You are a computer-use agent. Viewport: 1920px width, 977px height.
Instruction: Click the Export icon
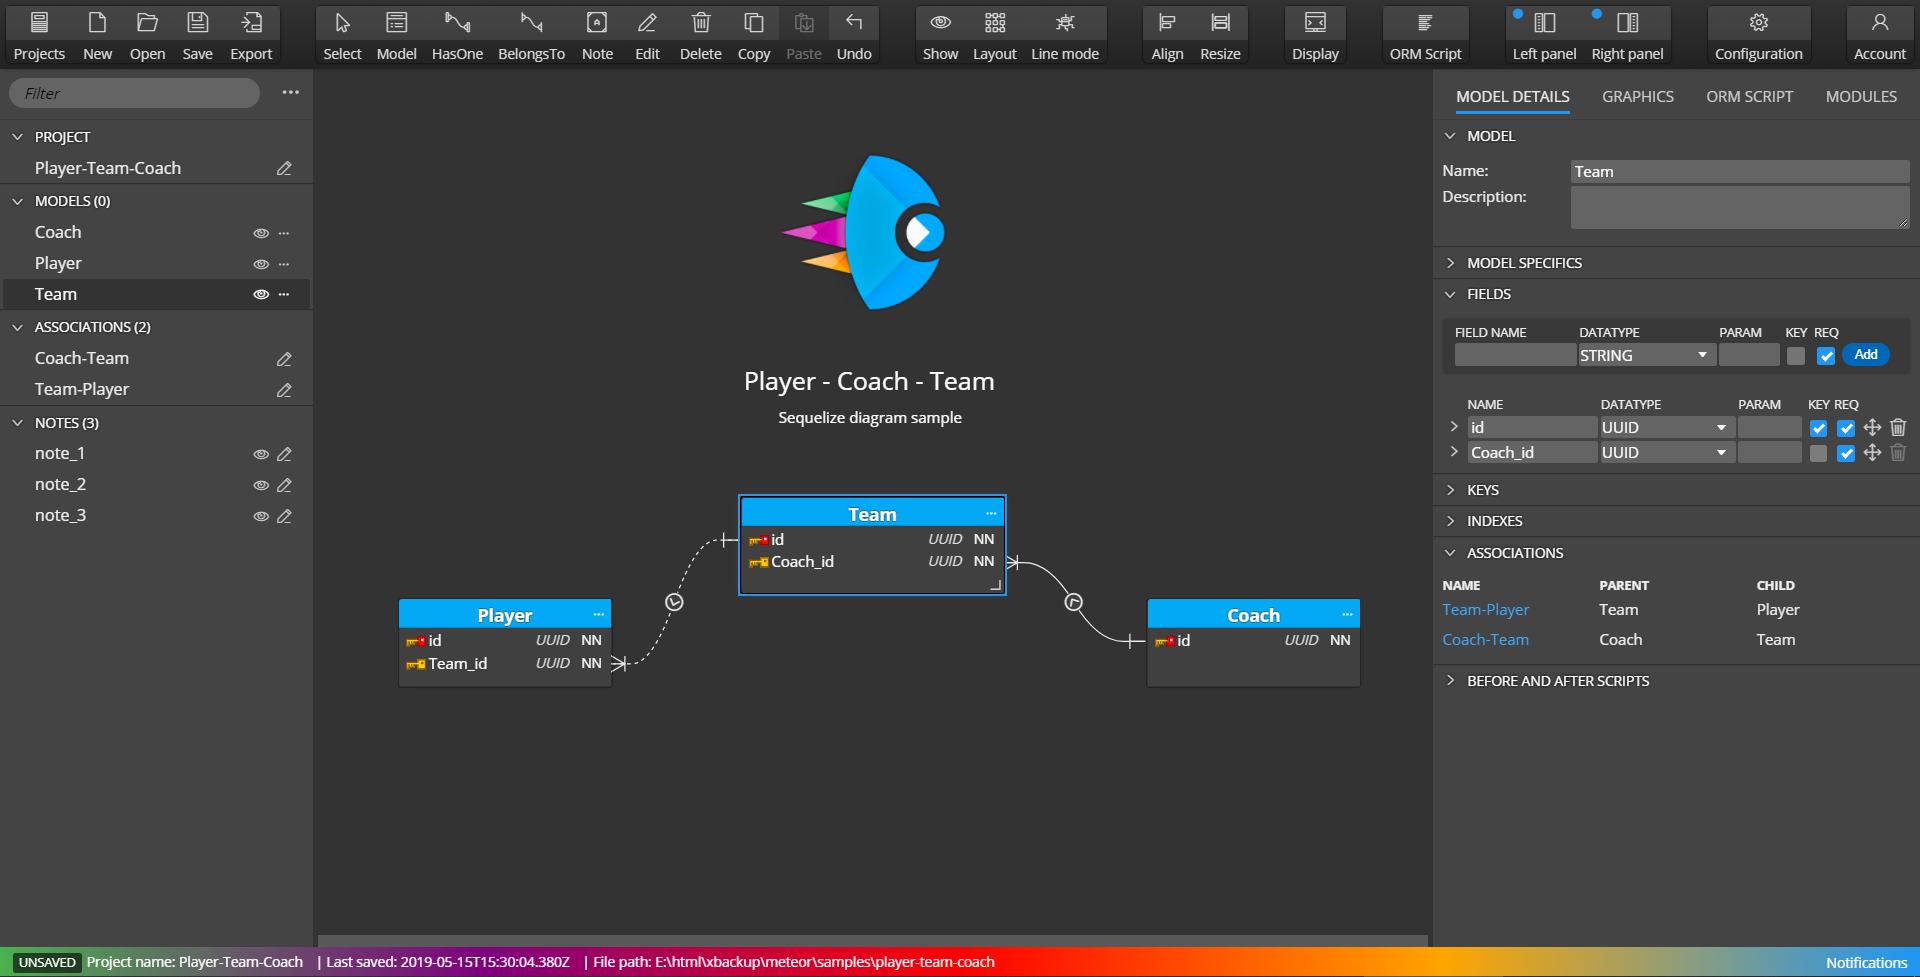tap(251, 24)
